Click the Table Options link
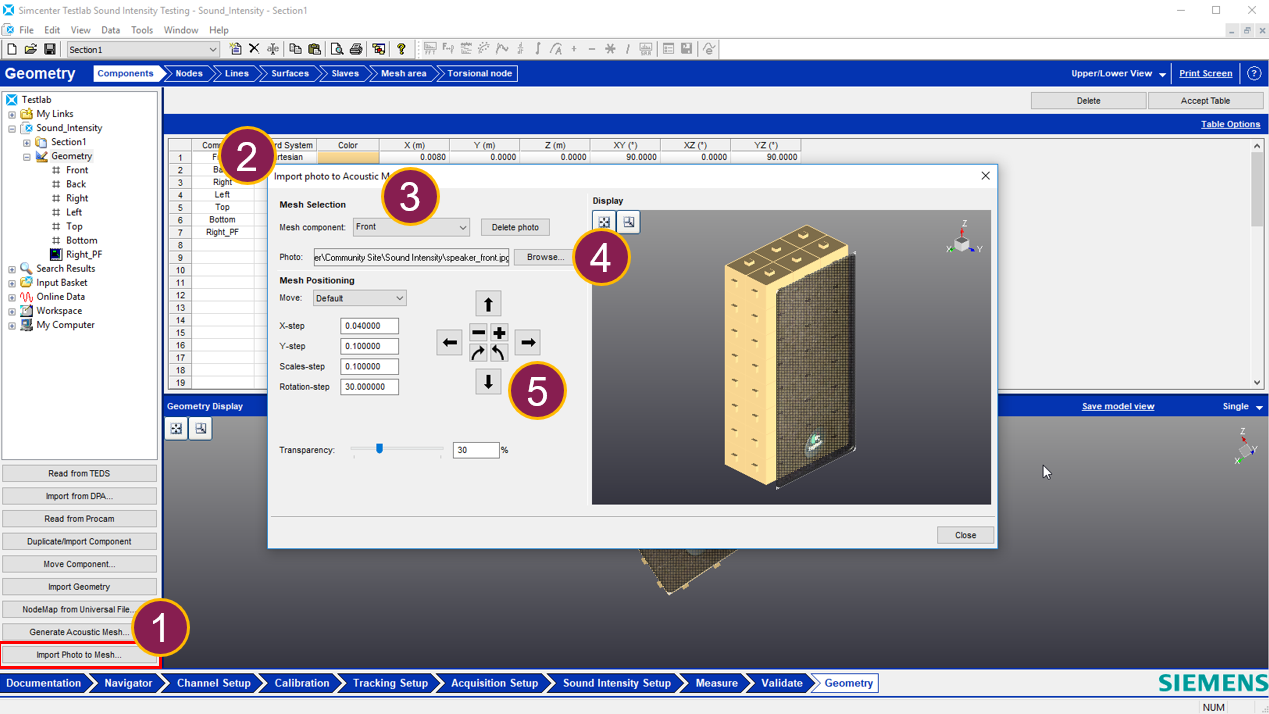The height and width of the screenshot is (714, 1269). point(1230,124)
